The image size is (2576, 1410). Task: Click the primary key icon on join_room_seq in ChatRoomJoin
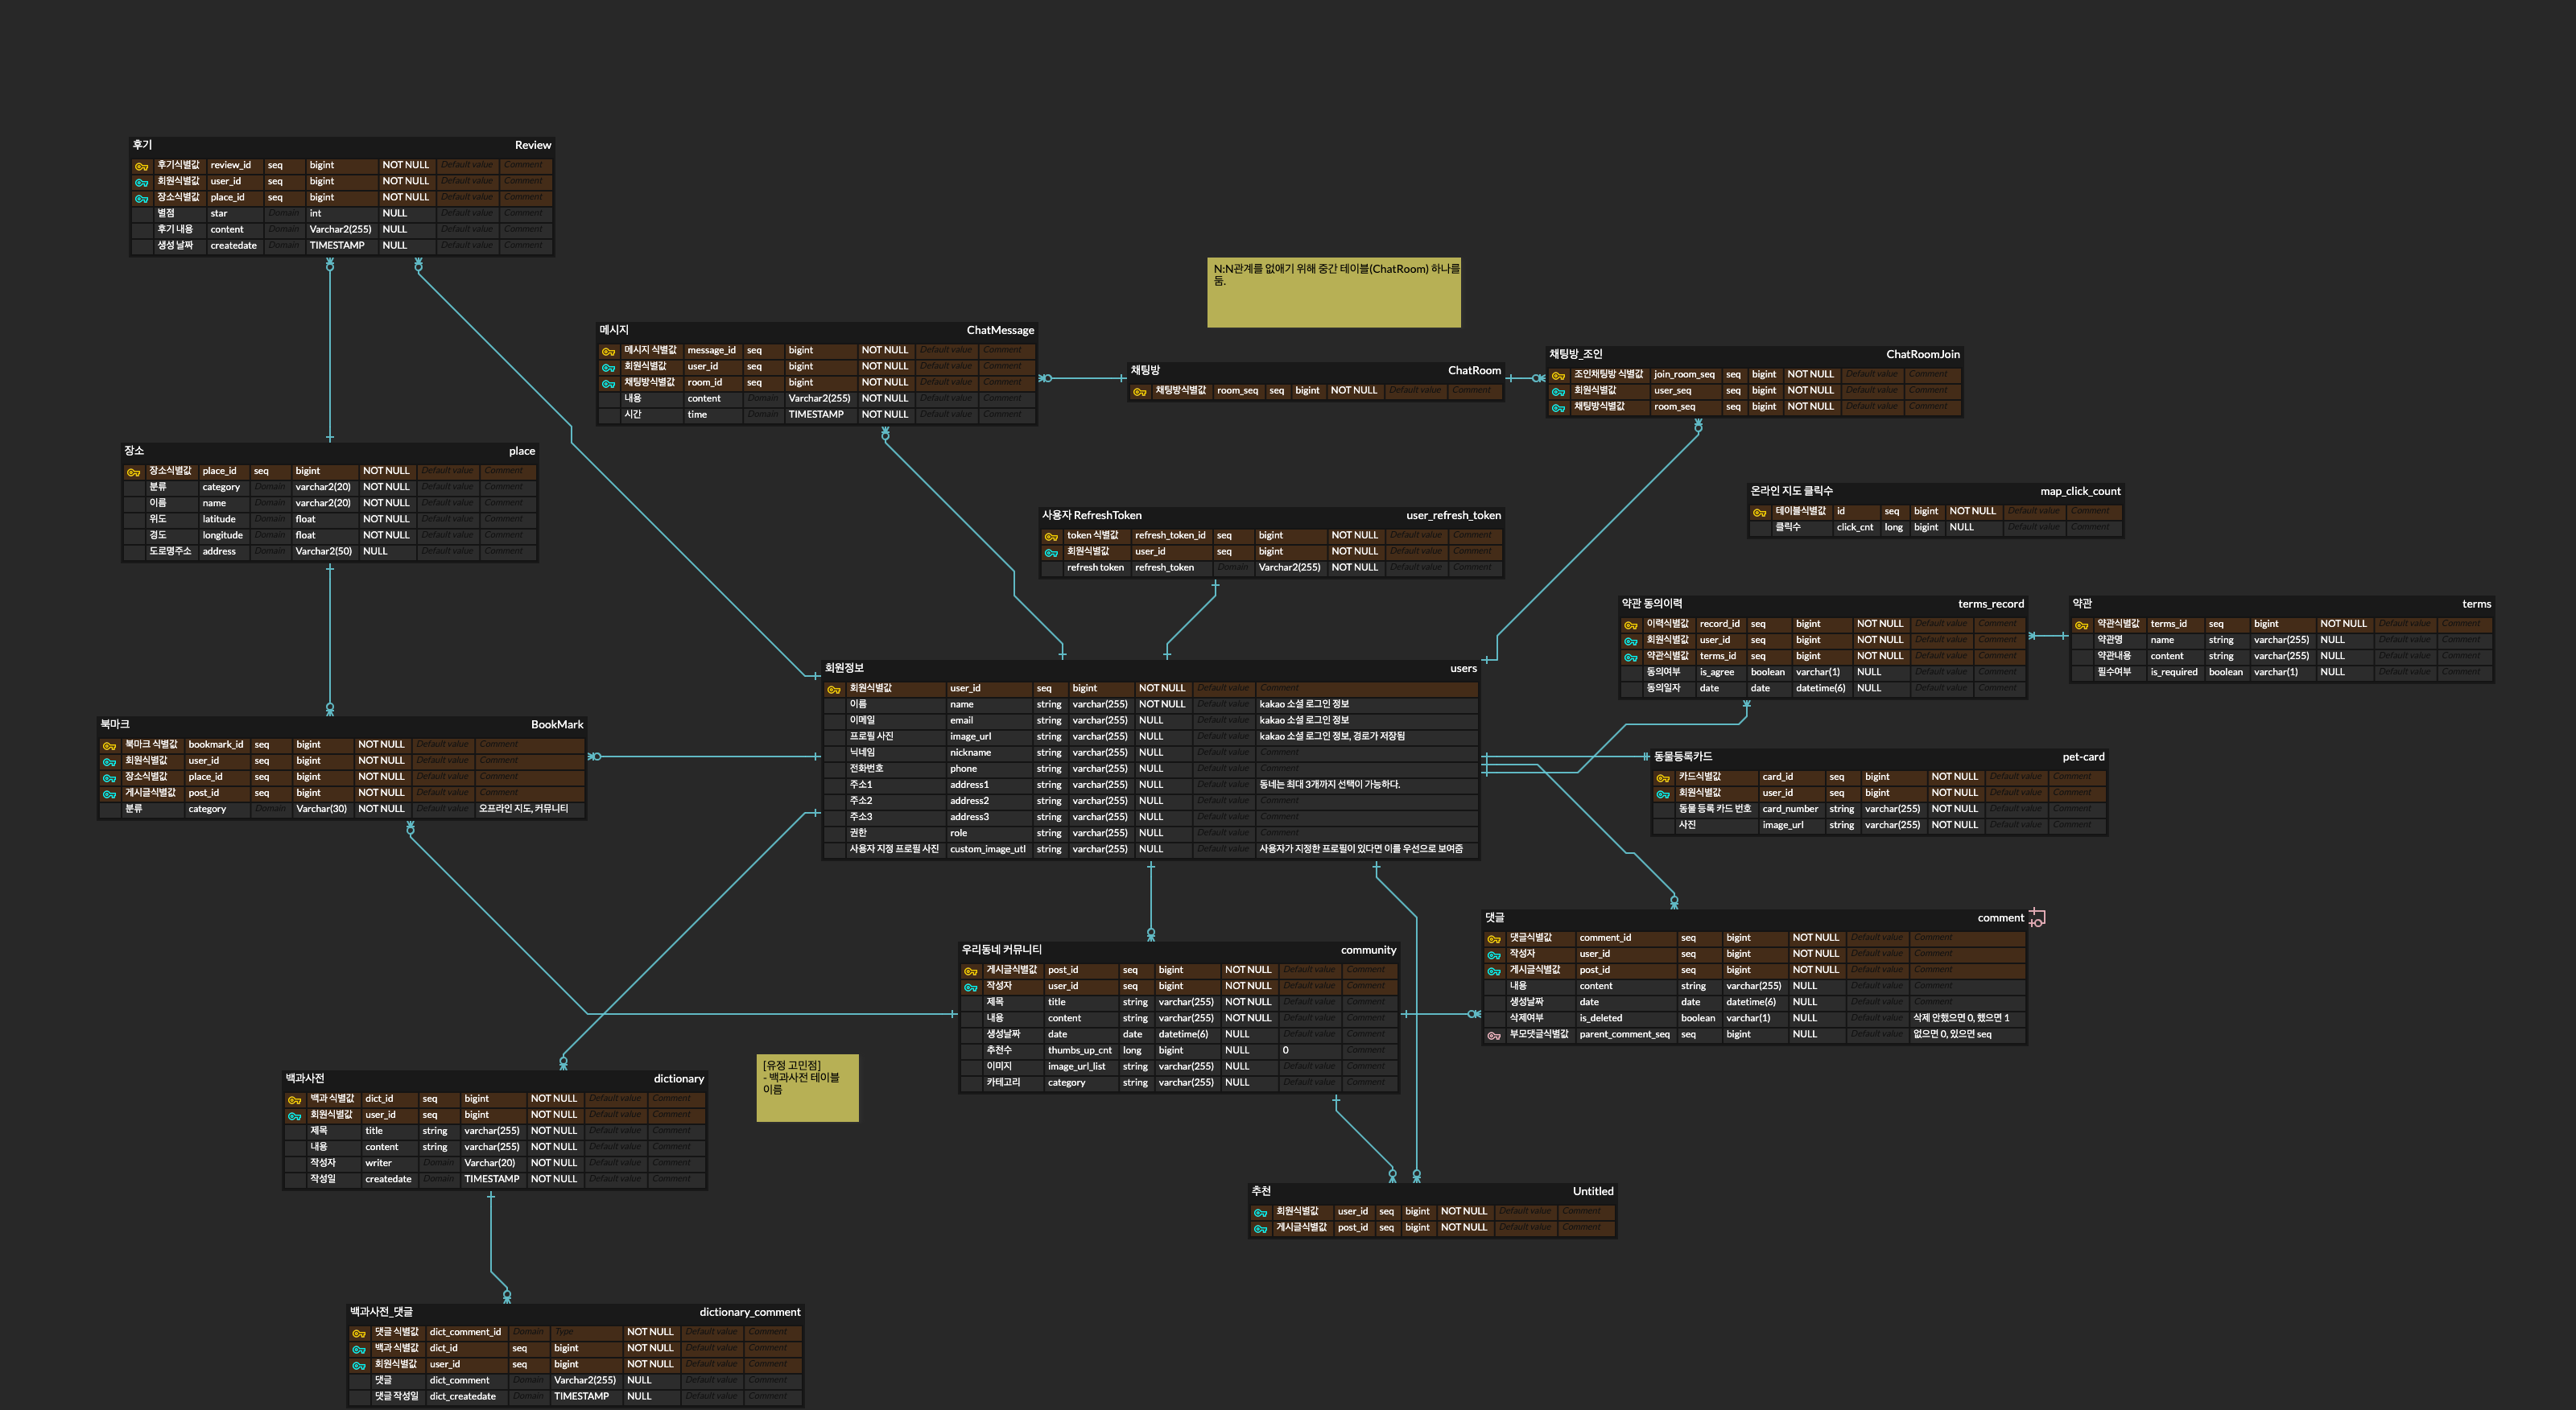click(x=1558, y=374)
